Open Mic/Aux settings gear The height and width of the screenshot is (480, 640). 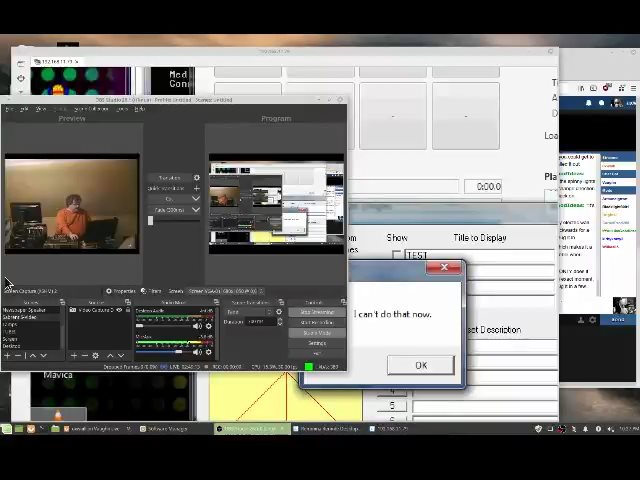[x=209, y=352]
